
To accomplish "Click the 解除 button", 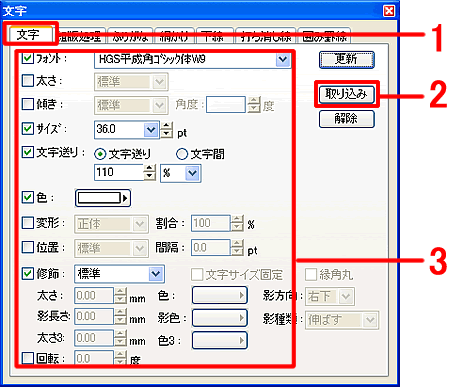I will (347, 119).
